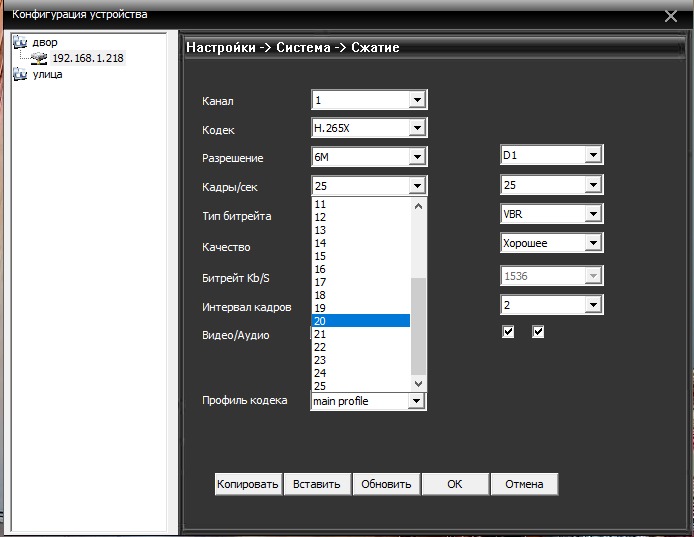Toggle the first Видео/Аудио checkbox
Screen dimensions: 694x537
508,332
